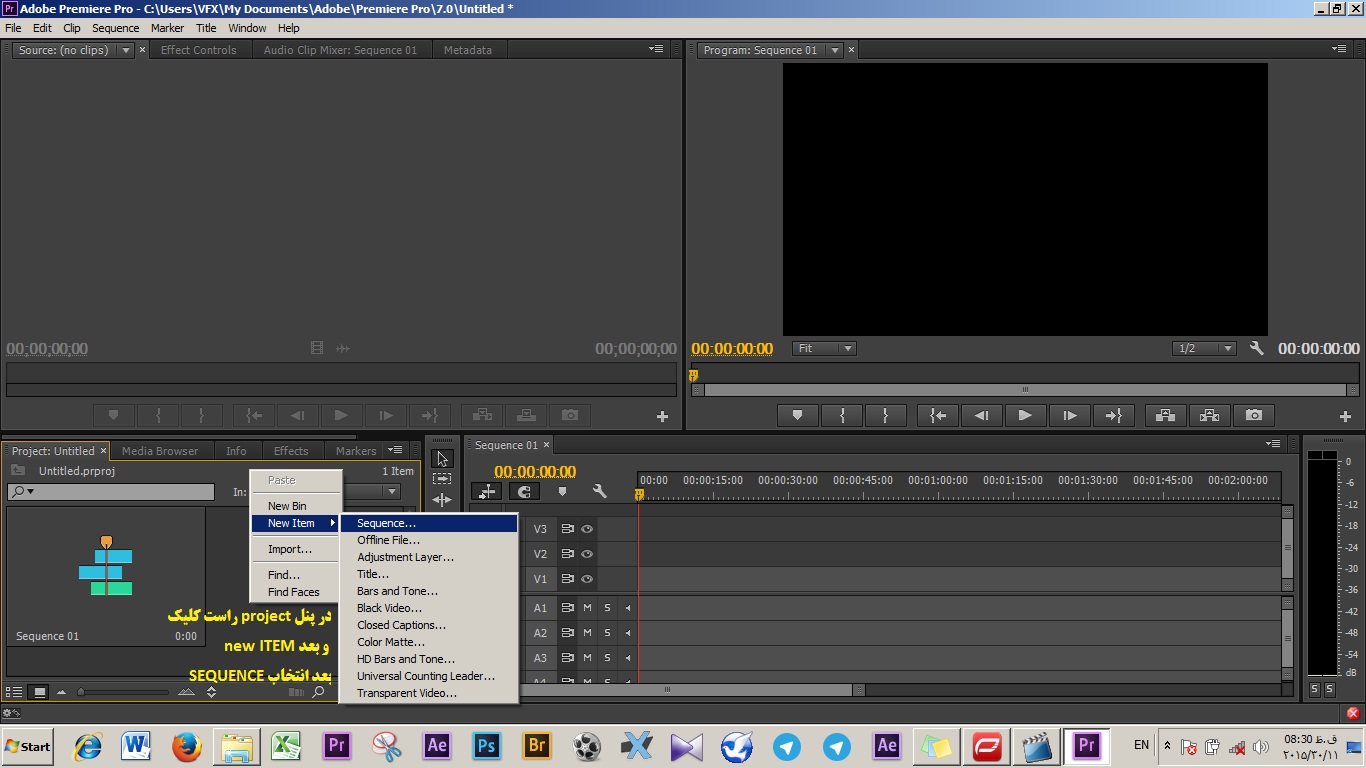Mark Out point in Program monitor

pos(885,415)
